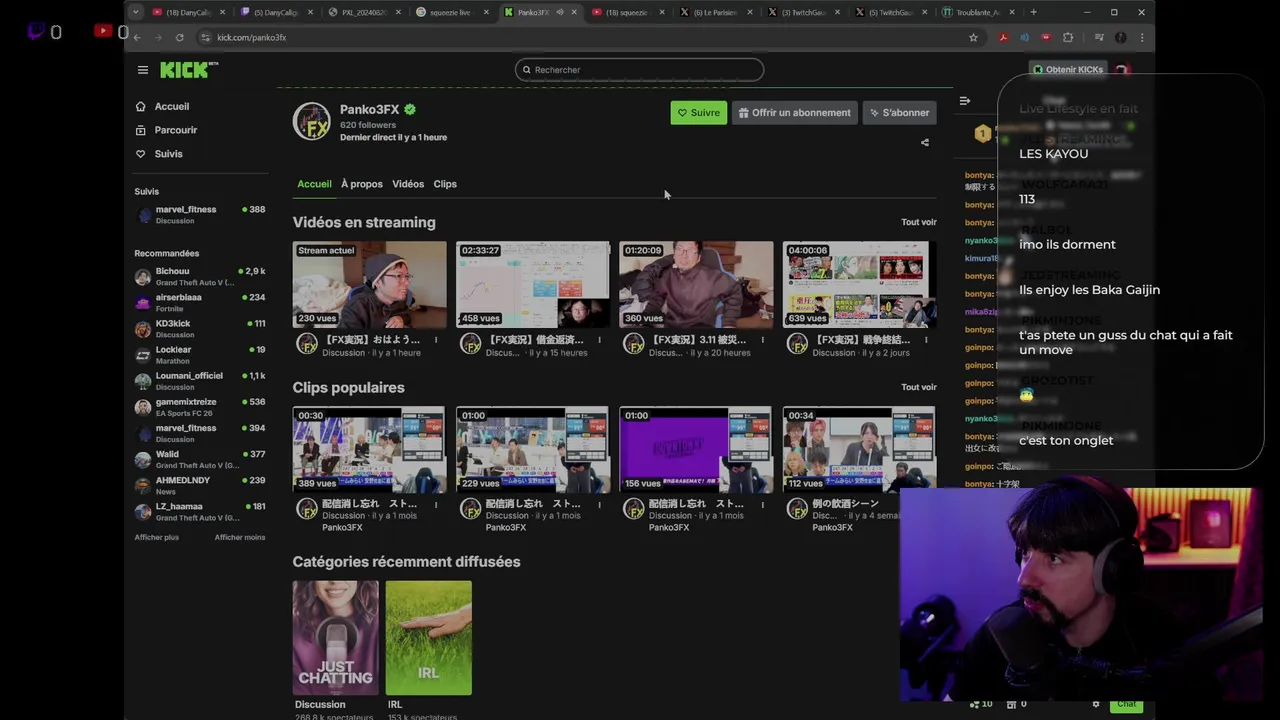The width and height of the screenshot is (1280, 720).
Task: Expand the list with Afficher plus
Action: tap(157, 537)
